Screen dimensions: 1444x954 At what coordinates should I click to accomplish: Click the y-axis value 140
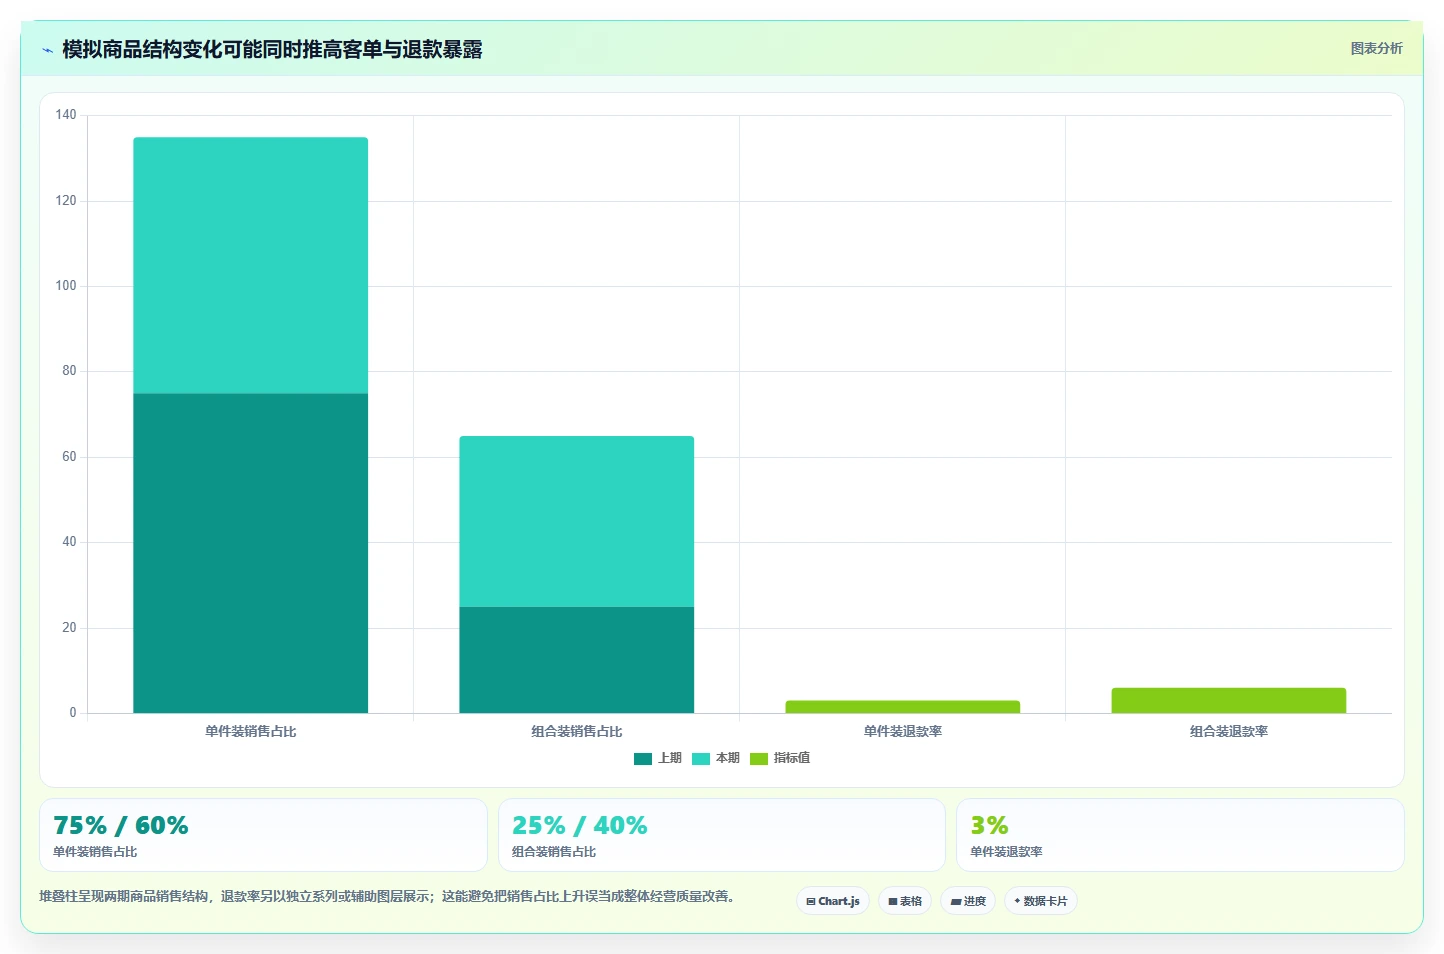tap(66, 115)
